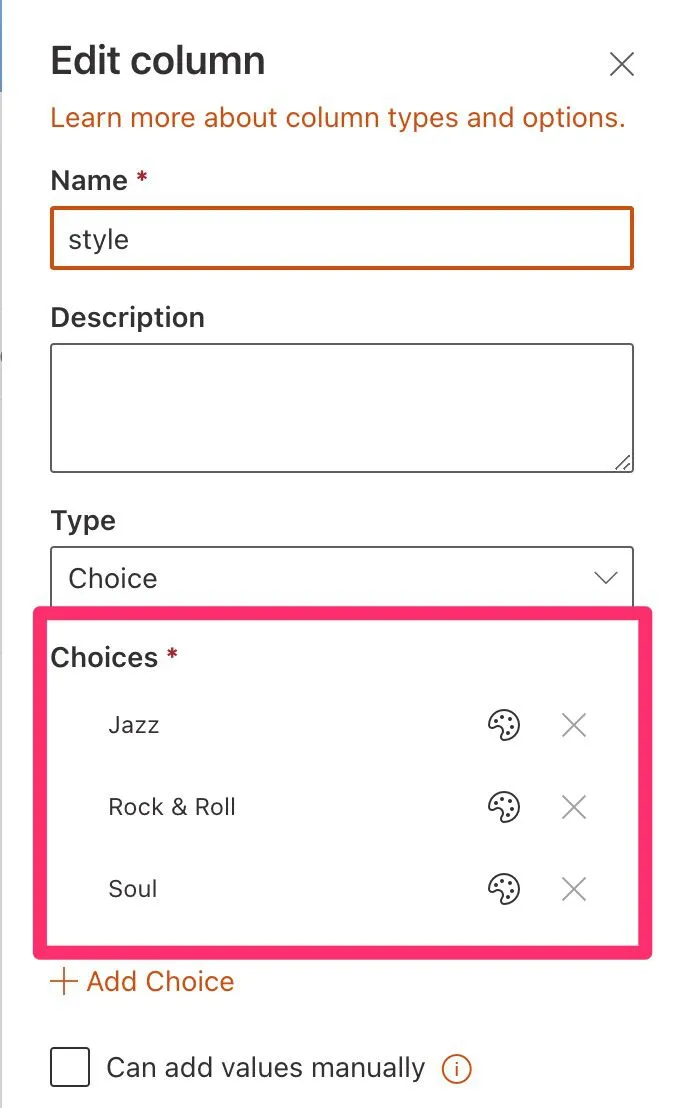Focus the Description text area
Viewport: 682px width, 1108px height.
click(x=341, y=407)
